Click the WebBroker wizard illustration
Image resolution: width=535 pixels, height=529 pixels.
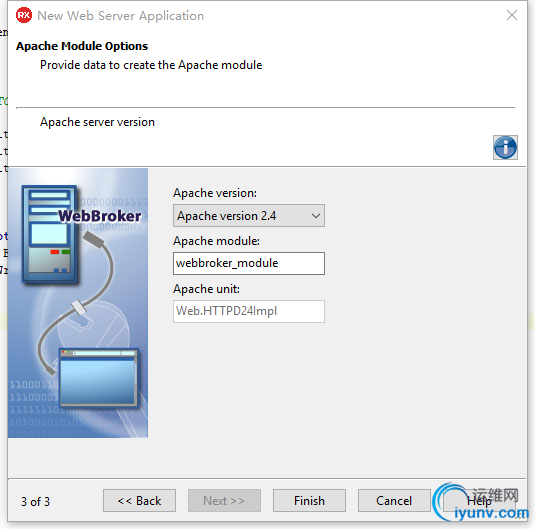tap(78, 303)
